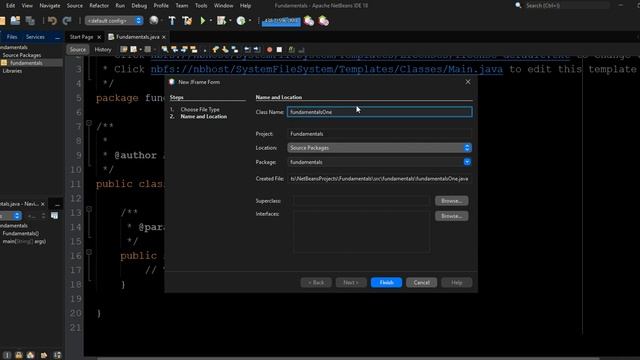
Task: Click the Debug Project icon
Action: tap(221, 20)
